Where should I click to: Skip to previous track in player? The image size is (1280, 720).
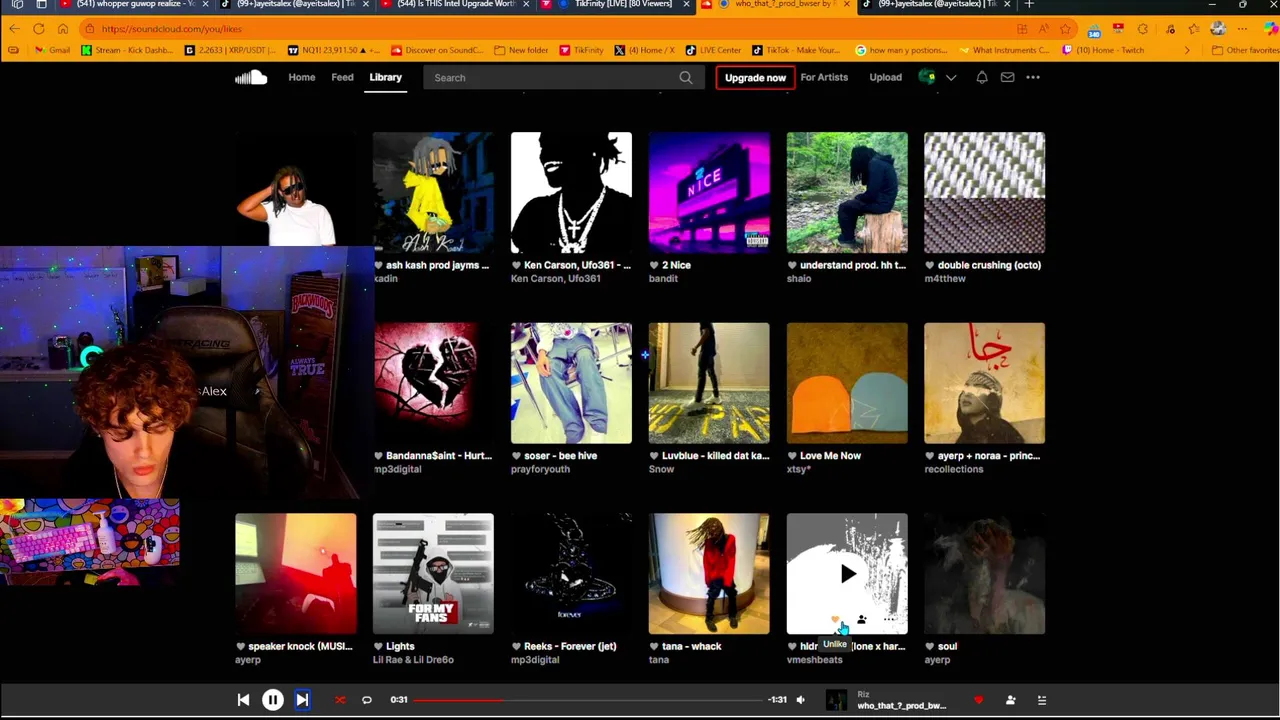[243, 700]
